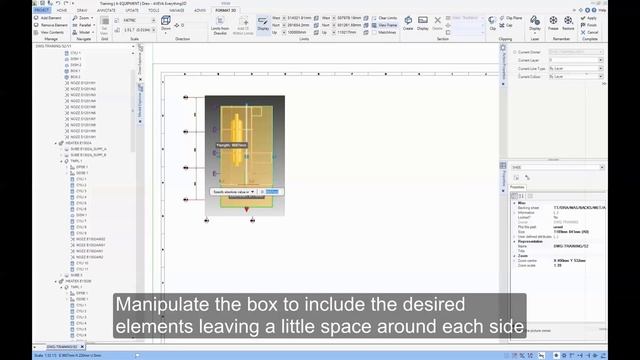Click the absolute value input field
Screen dimensions: 640x360
(272, 192)
